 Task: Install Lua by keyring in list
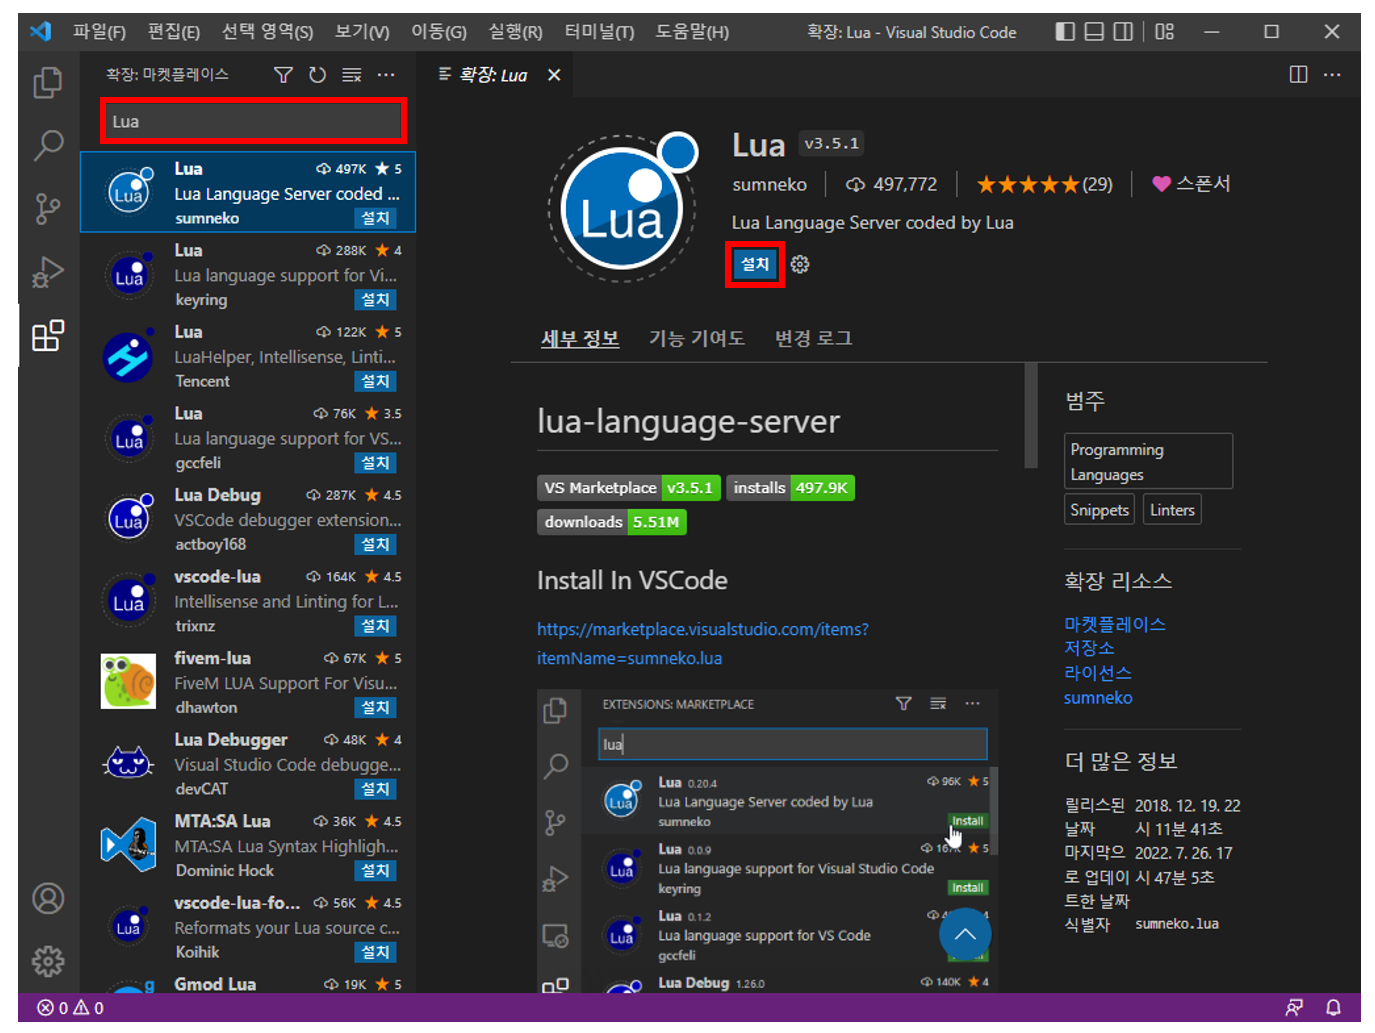coord(376,300)
